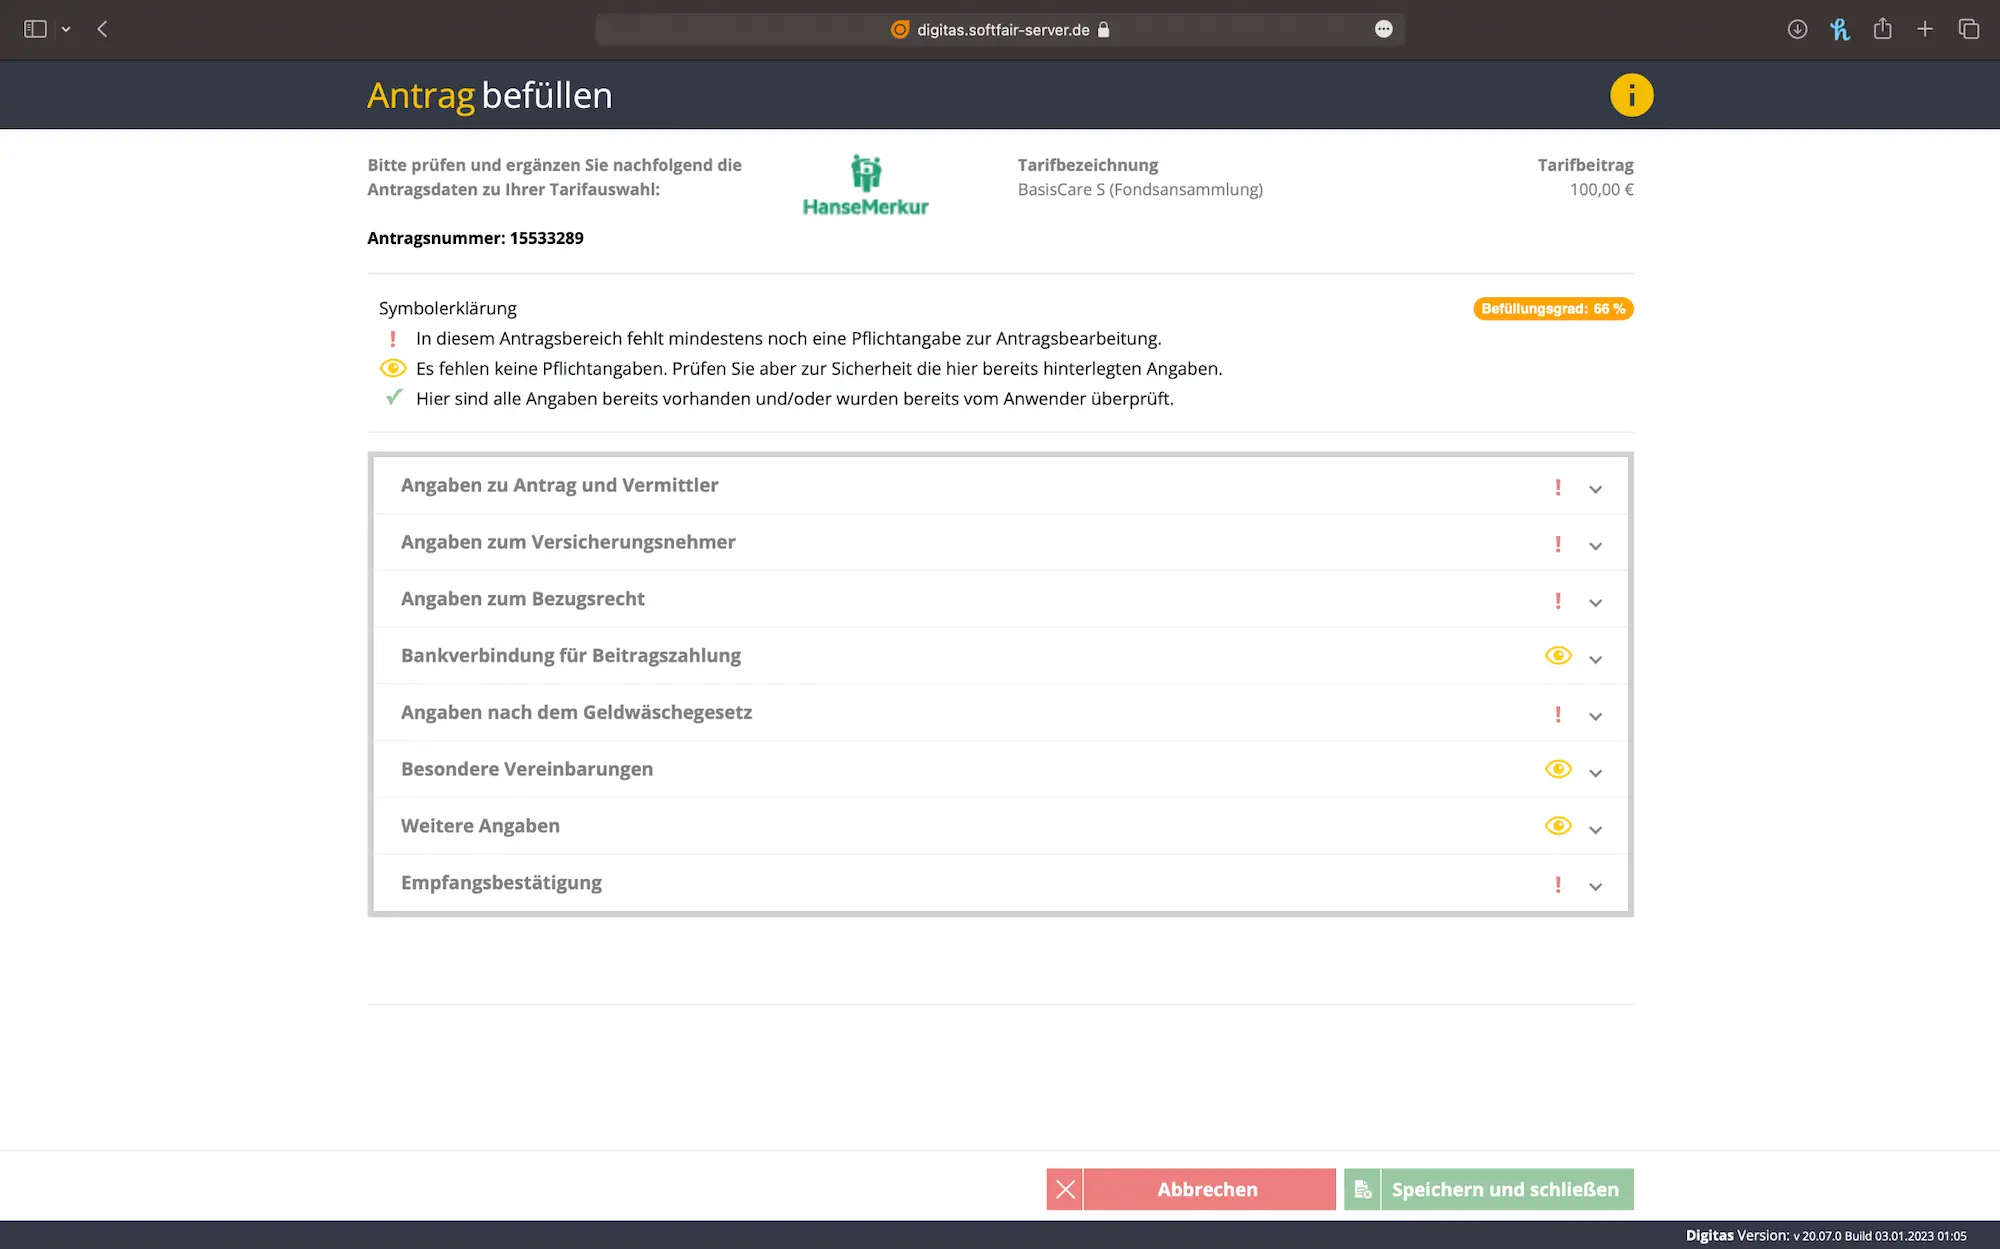
Task: Click the new tab plus icon
Action: pyautogui.click(x=1925, y=29)
